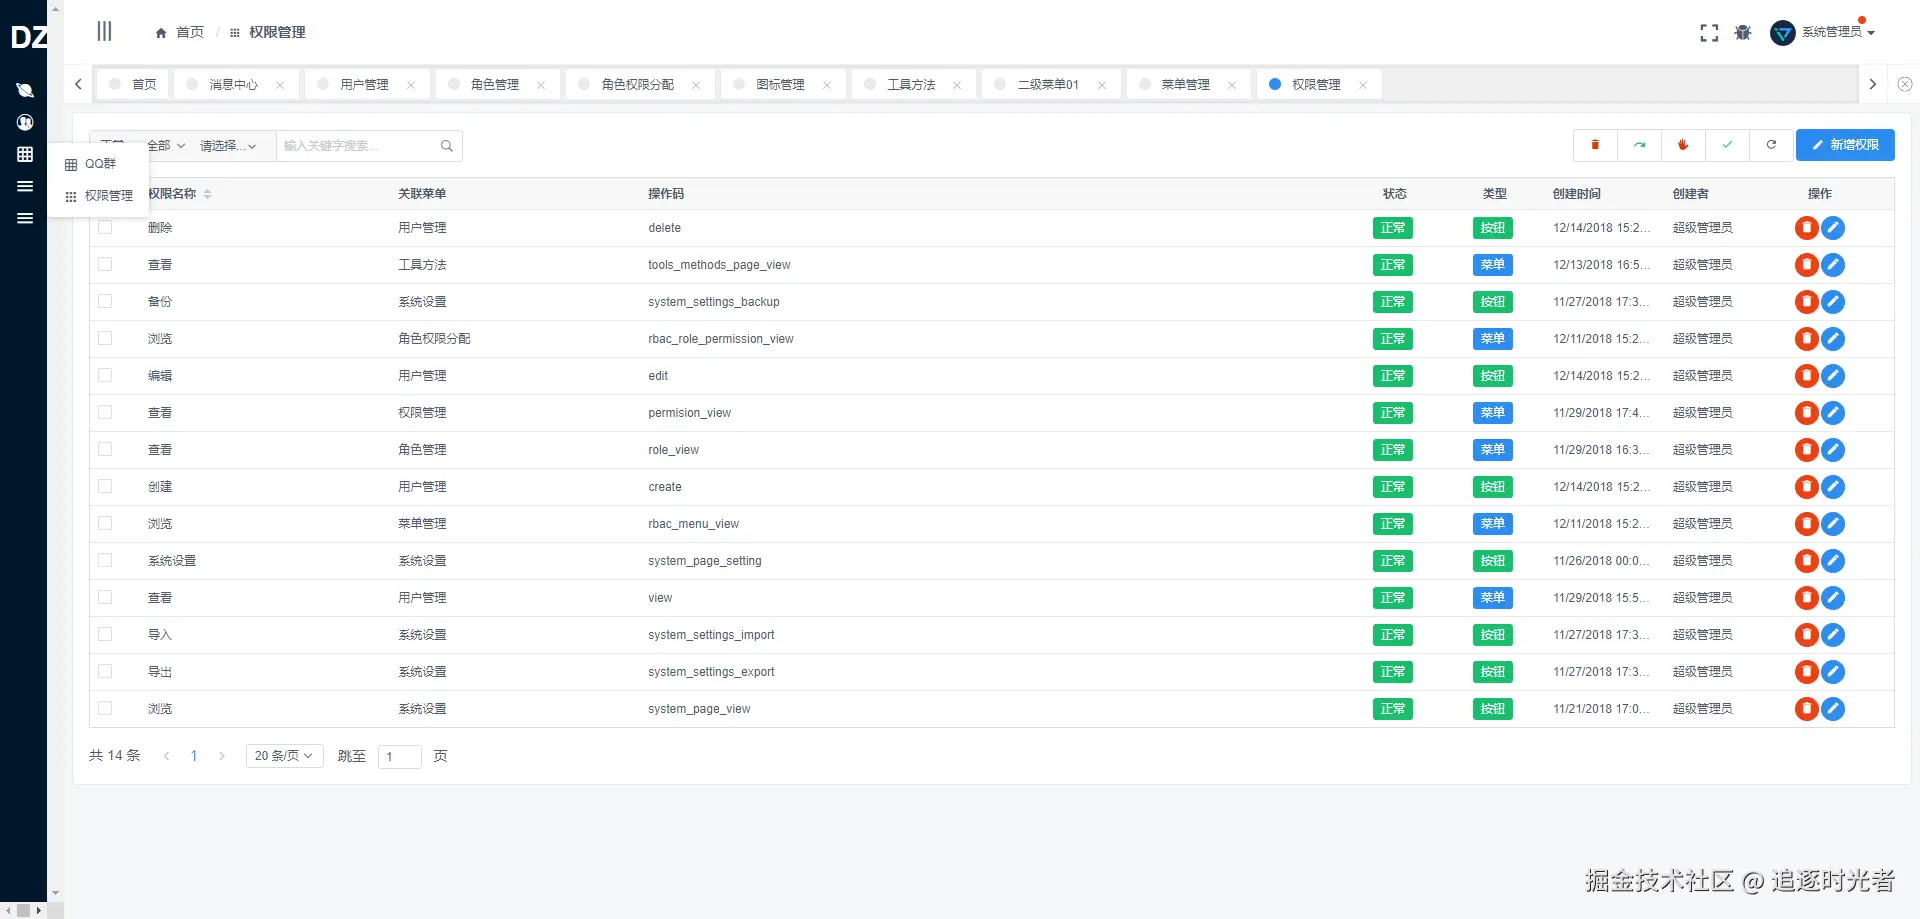
Task: Click the green checkmark enable toolbar icon
Action: 1727,145
